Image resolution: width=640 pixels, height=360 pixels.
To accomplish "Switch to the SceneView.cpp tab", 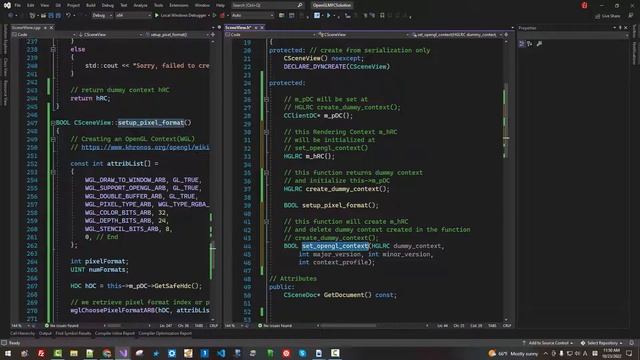I will [x=26, y=27].
